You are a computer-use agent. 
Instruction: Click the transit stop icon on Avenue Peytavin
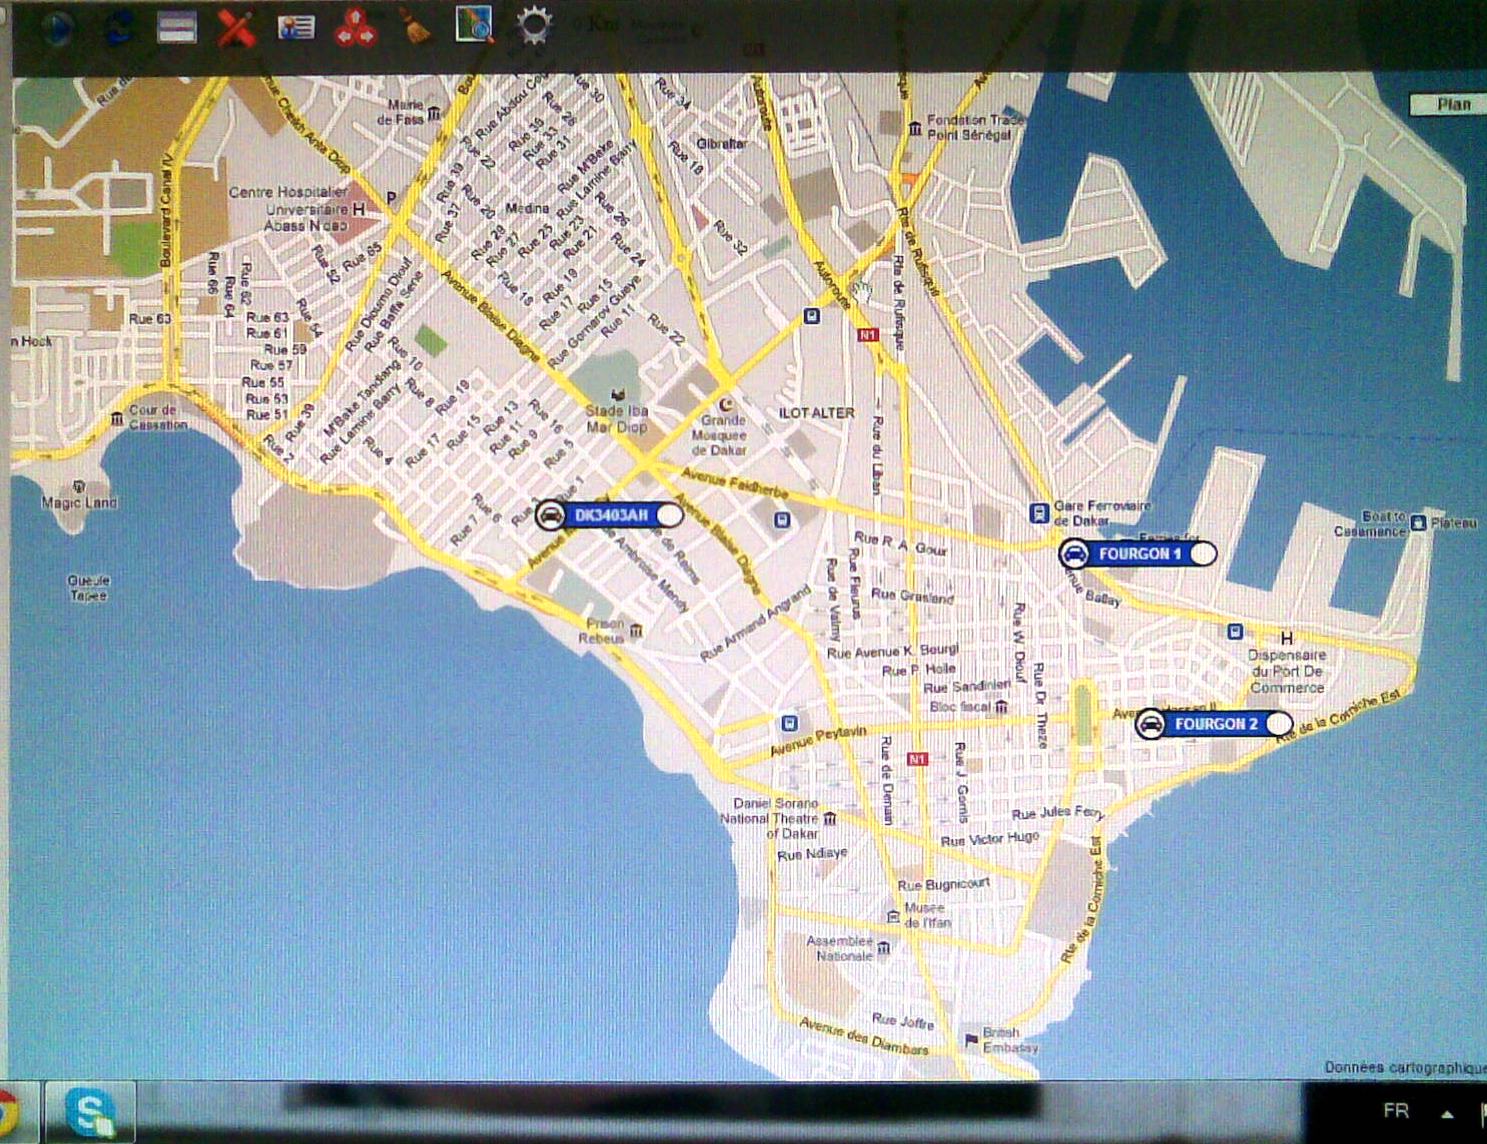790,723
